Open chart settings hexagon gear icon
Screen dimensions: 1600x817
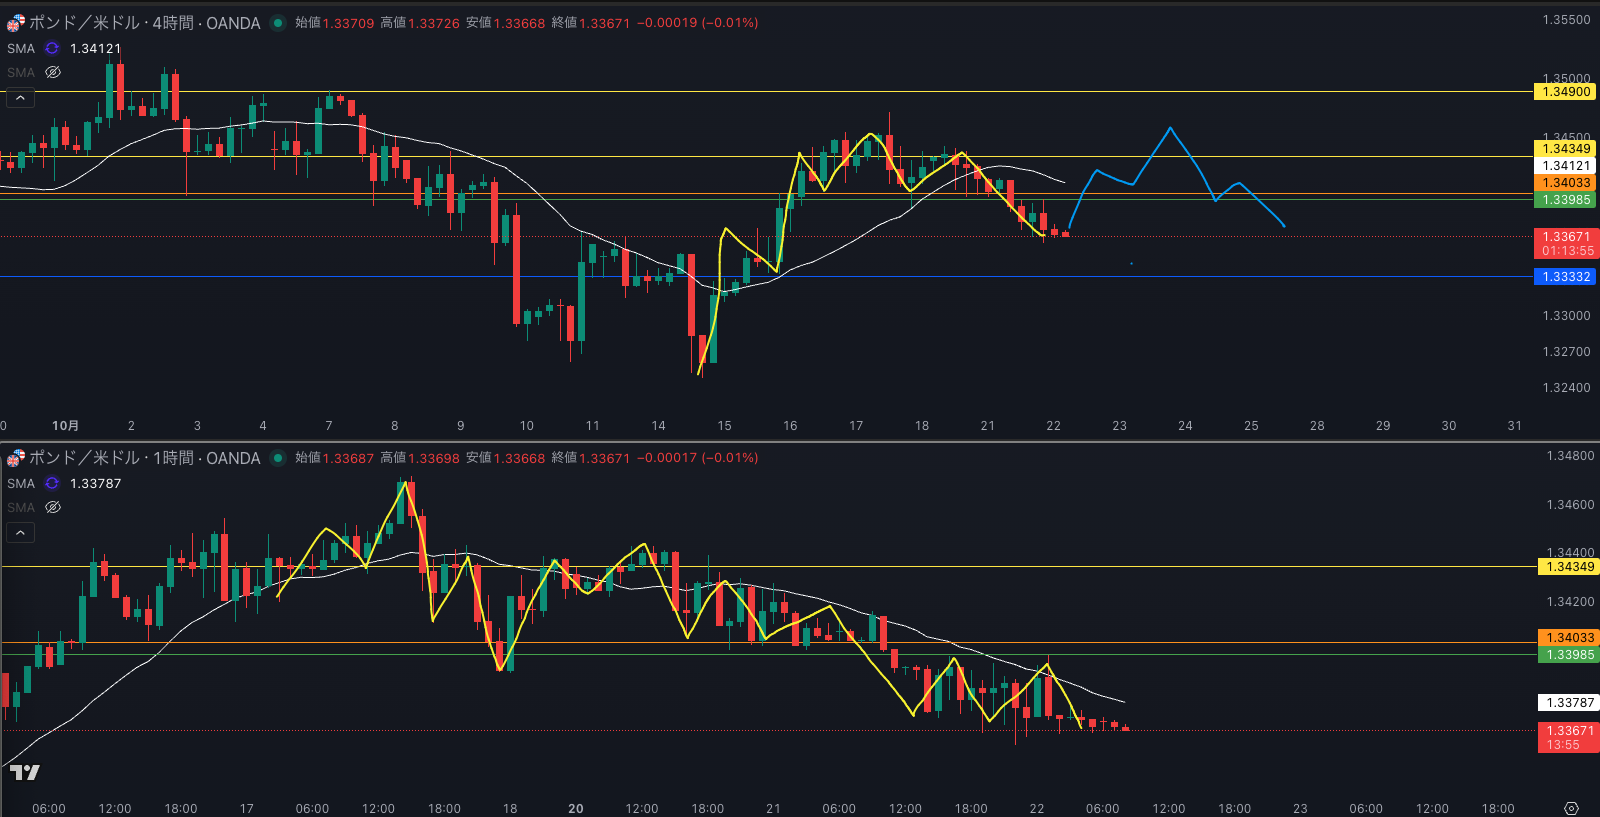(1571, 808)
